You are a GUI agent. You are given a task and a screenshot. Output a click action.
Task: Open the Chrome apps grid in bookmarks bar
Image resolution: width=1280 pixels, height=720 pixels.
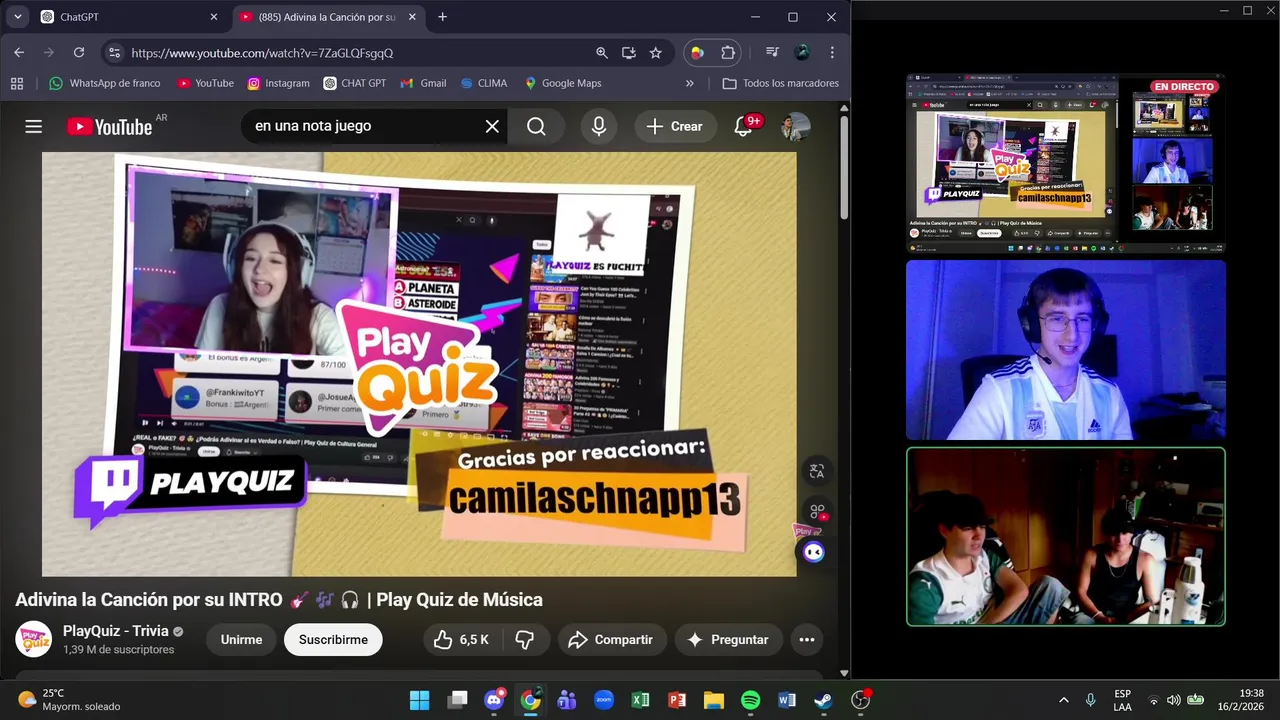pyautogui.click(x=17, y=83)
